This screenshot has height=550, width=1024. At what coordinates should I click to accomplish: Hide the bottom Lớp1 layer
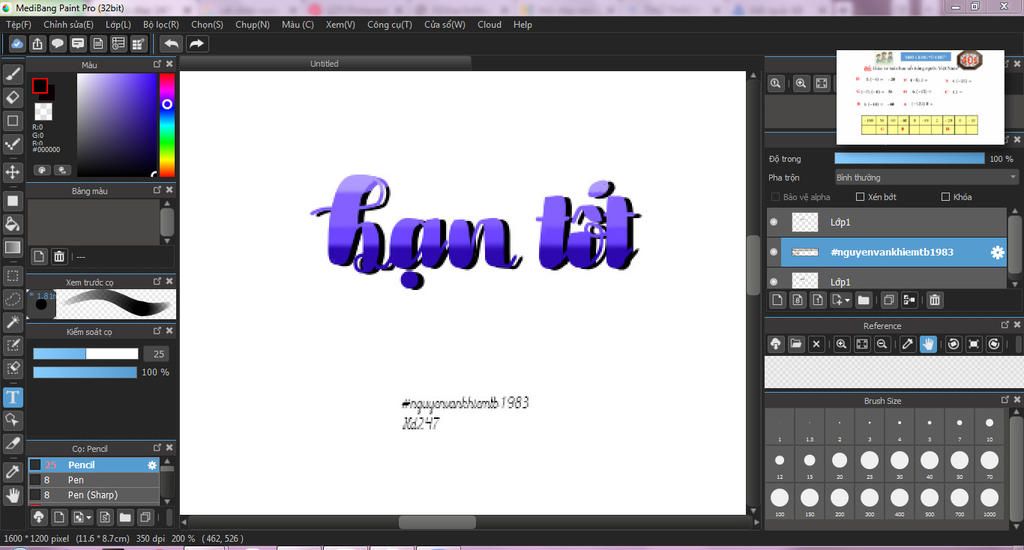(774, 282)
